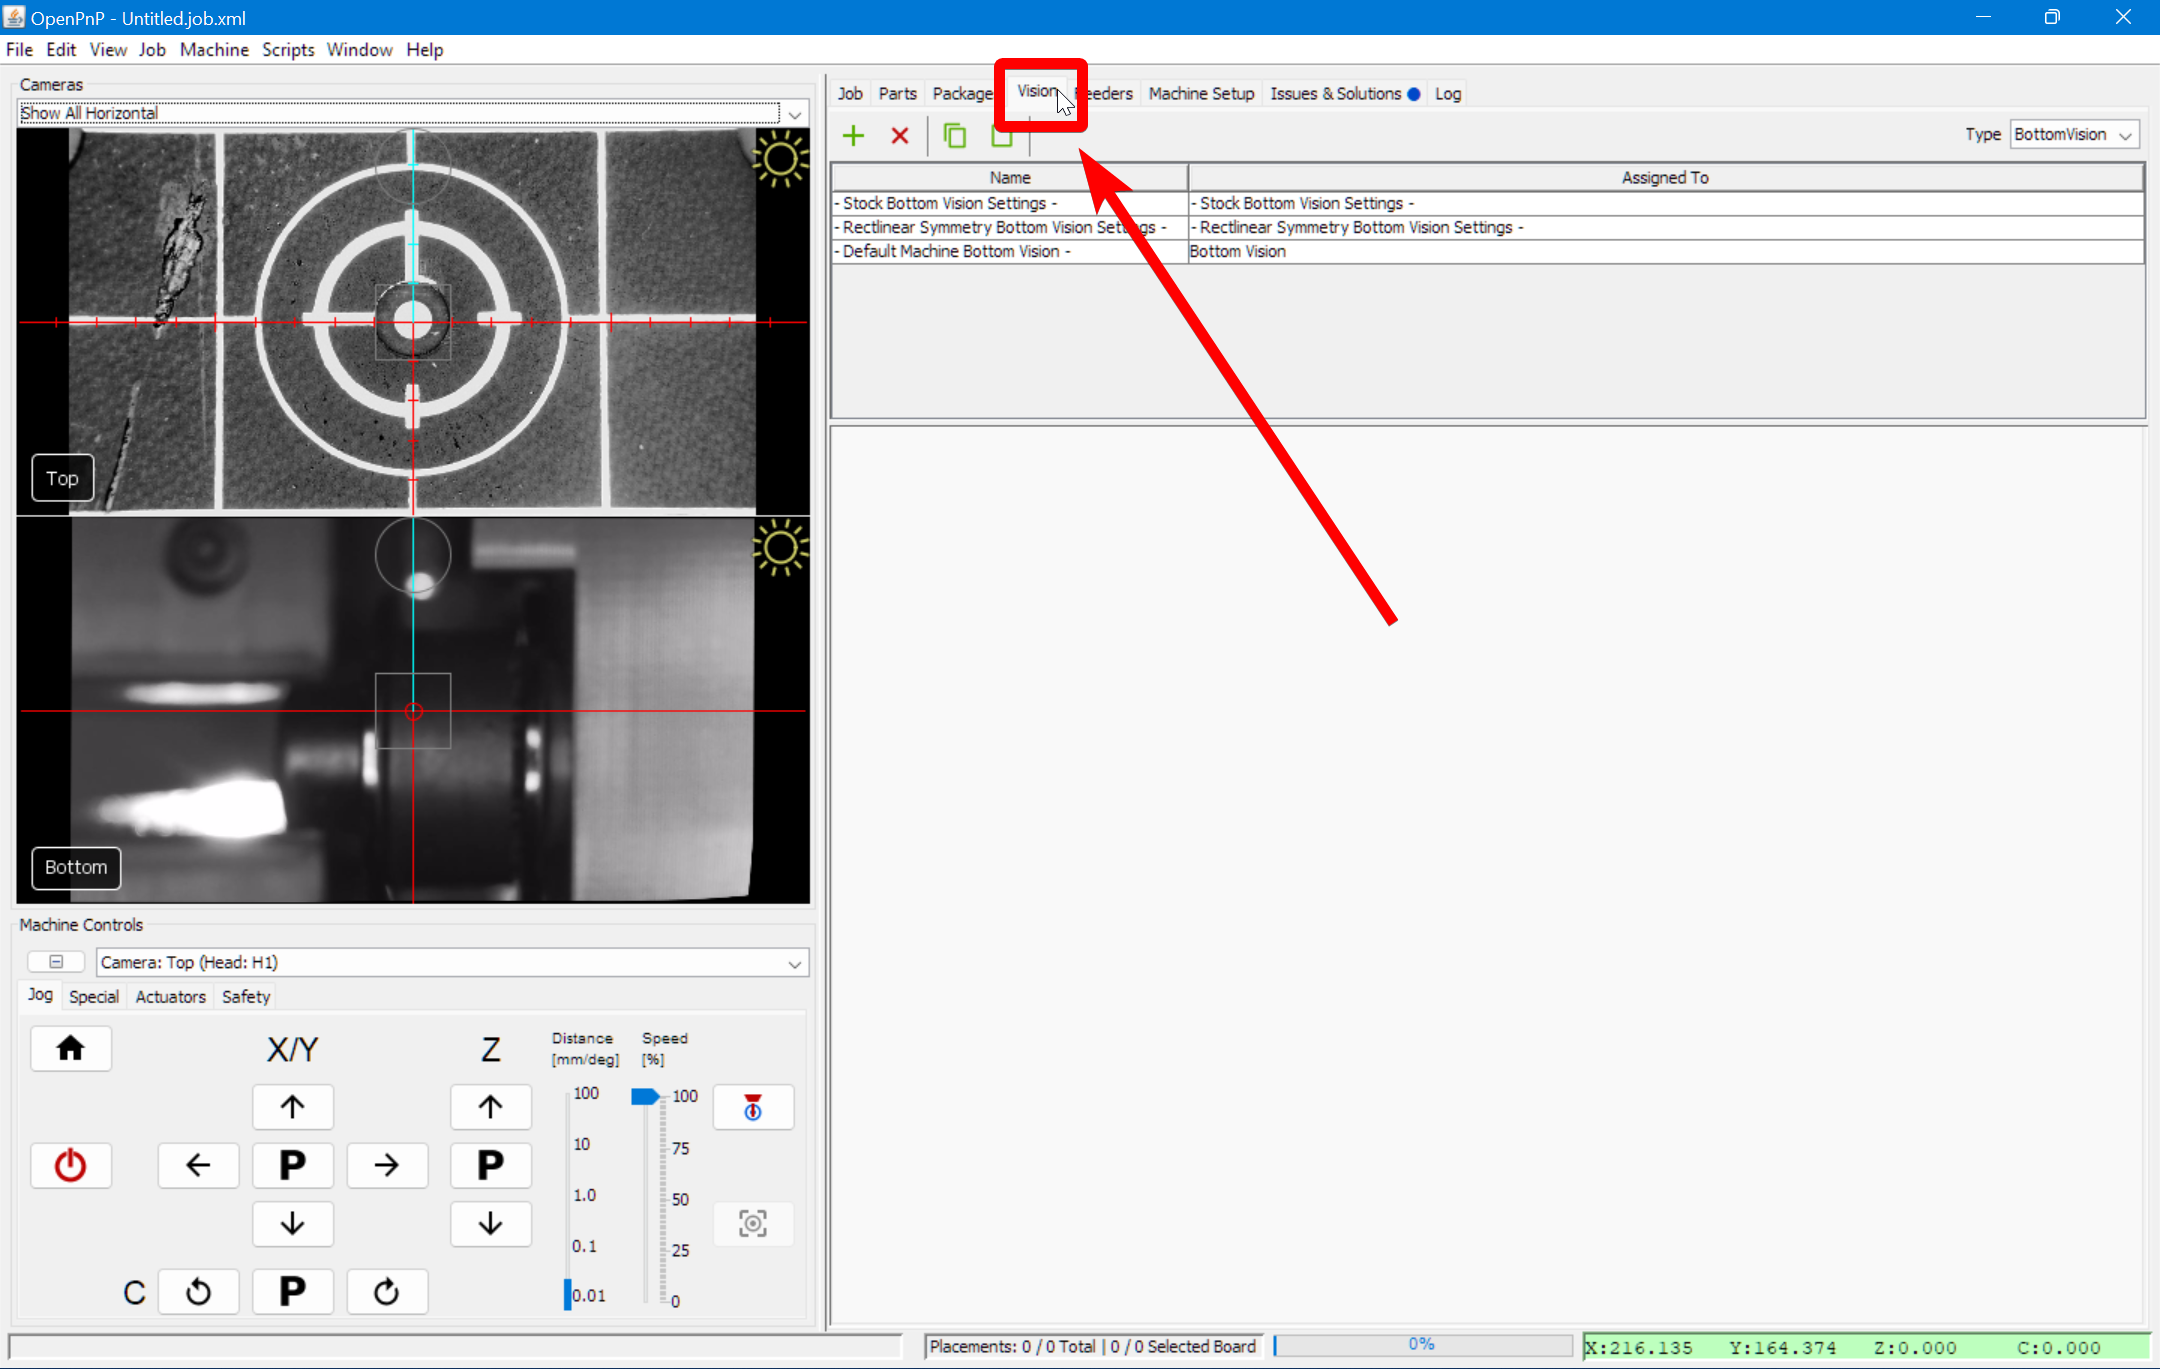Screen dimensions: 2160x1369
Task: Open the Show All Horizontal camera dropdown
Action: [x=794, y=114]
